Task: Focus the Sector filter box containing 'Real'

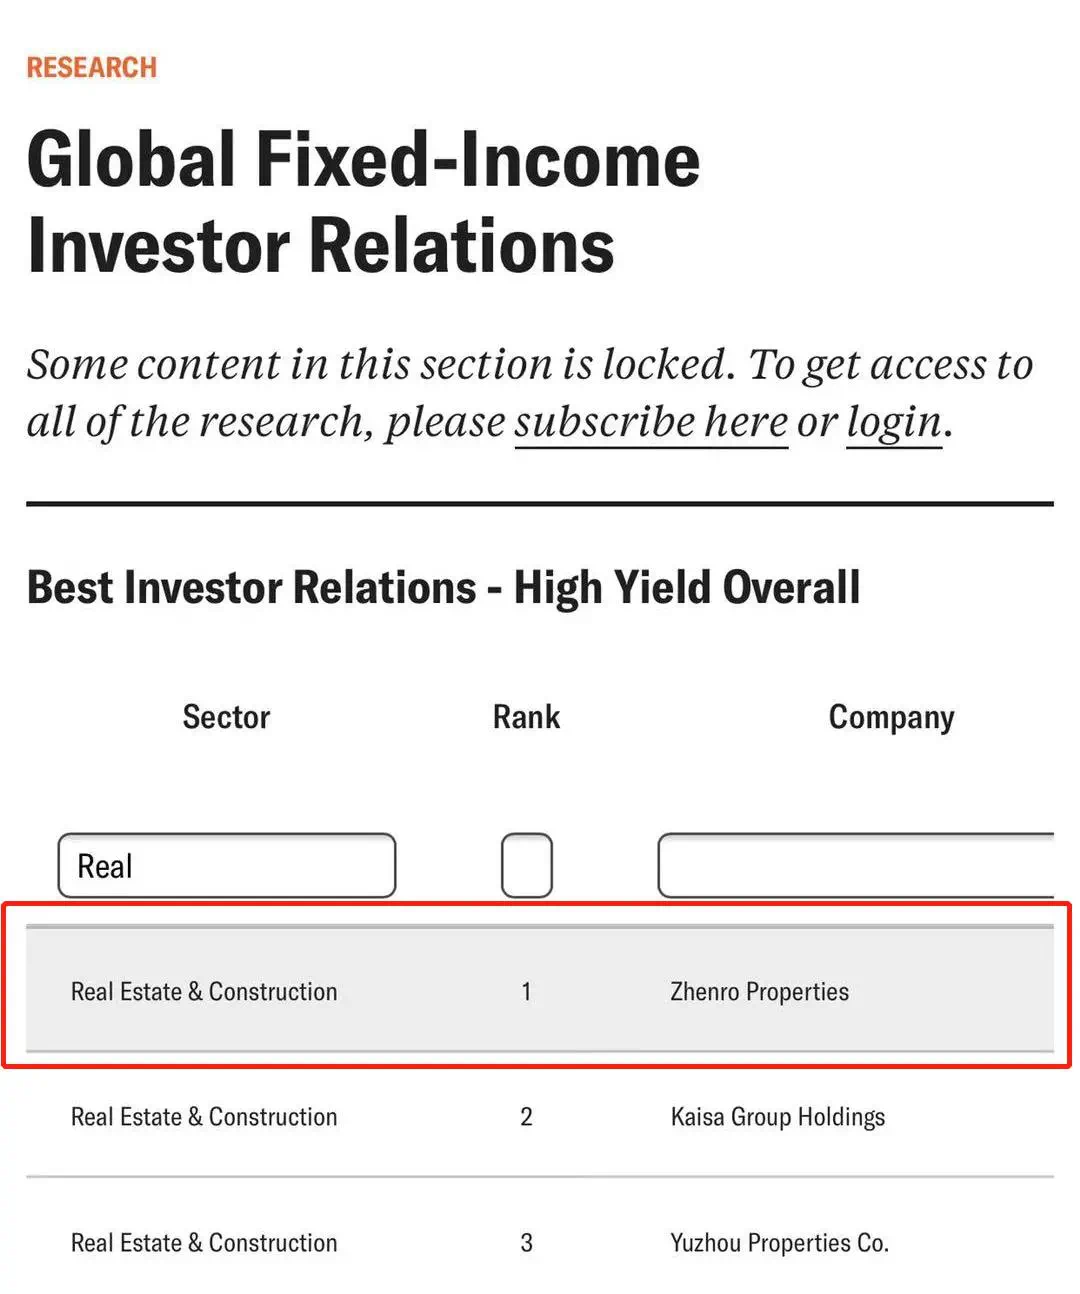Action: [227, 866]
